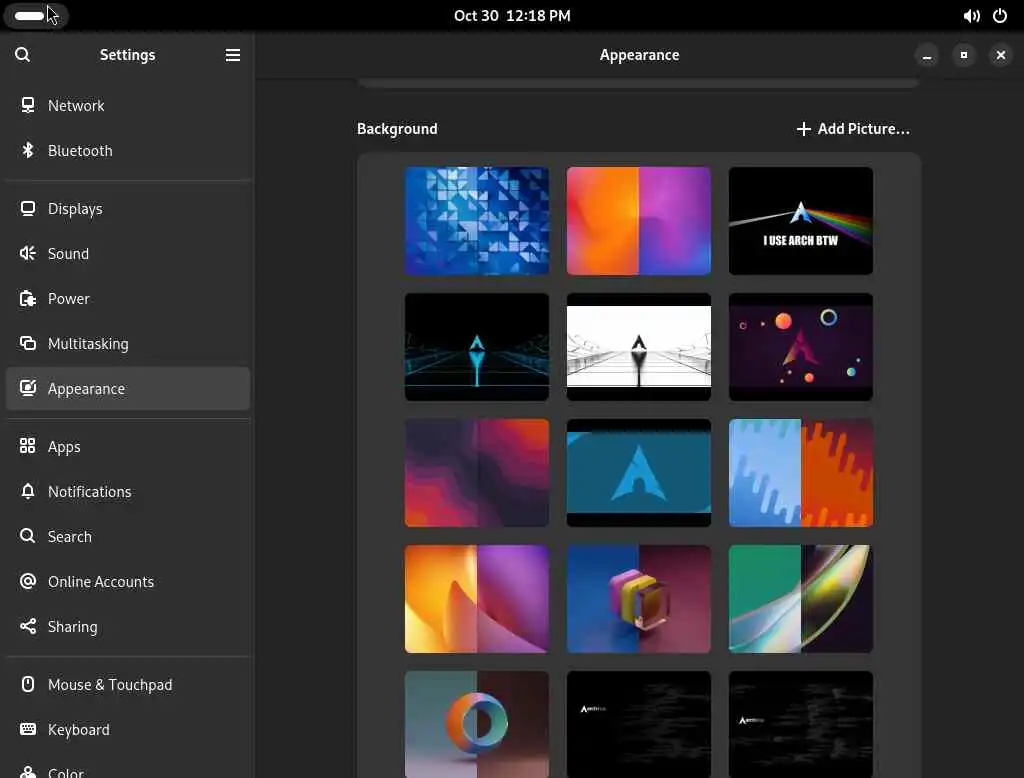Select the middle dark Arch Linux wallpaper
Image resolution: width=1024 pixels, height=778 pixels.
pos(639,724)
